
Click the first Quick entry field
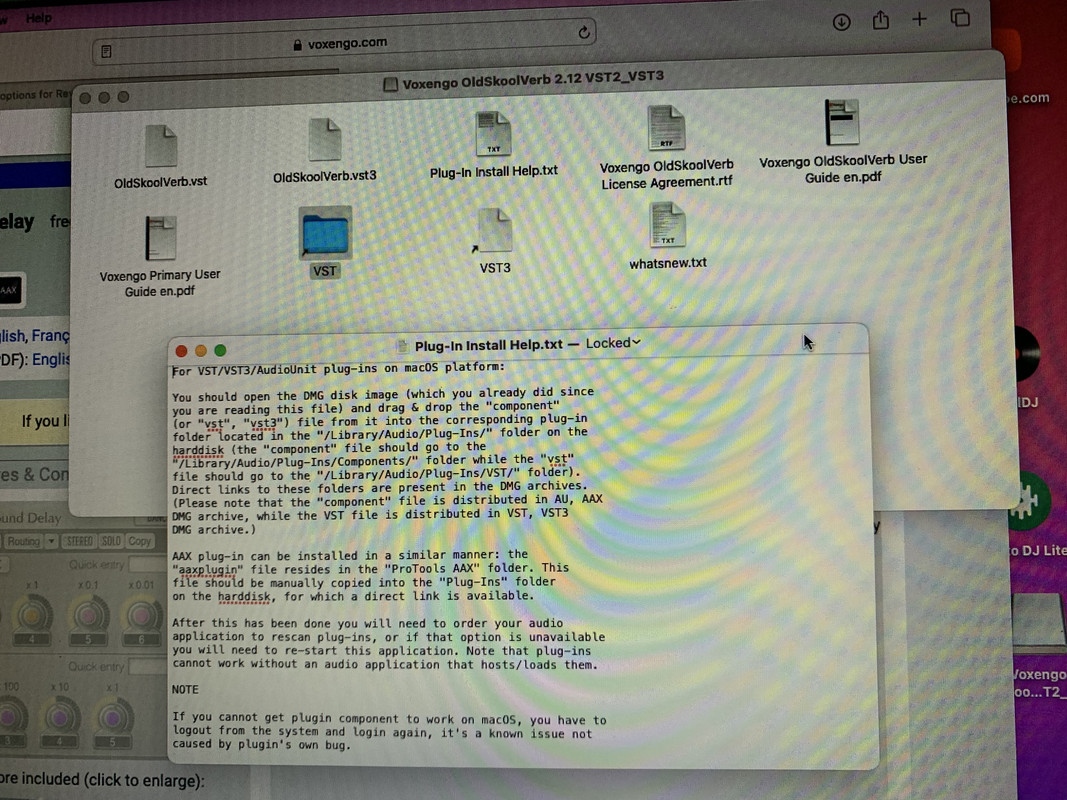click(x=149, y=565)
